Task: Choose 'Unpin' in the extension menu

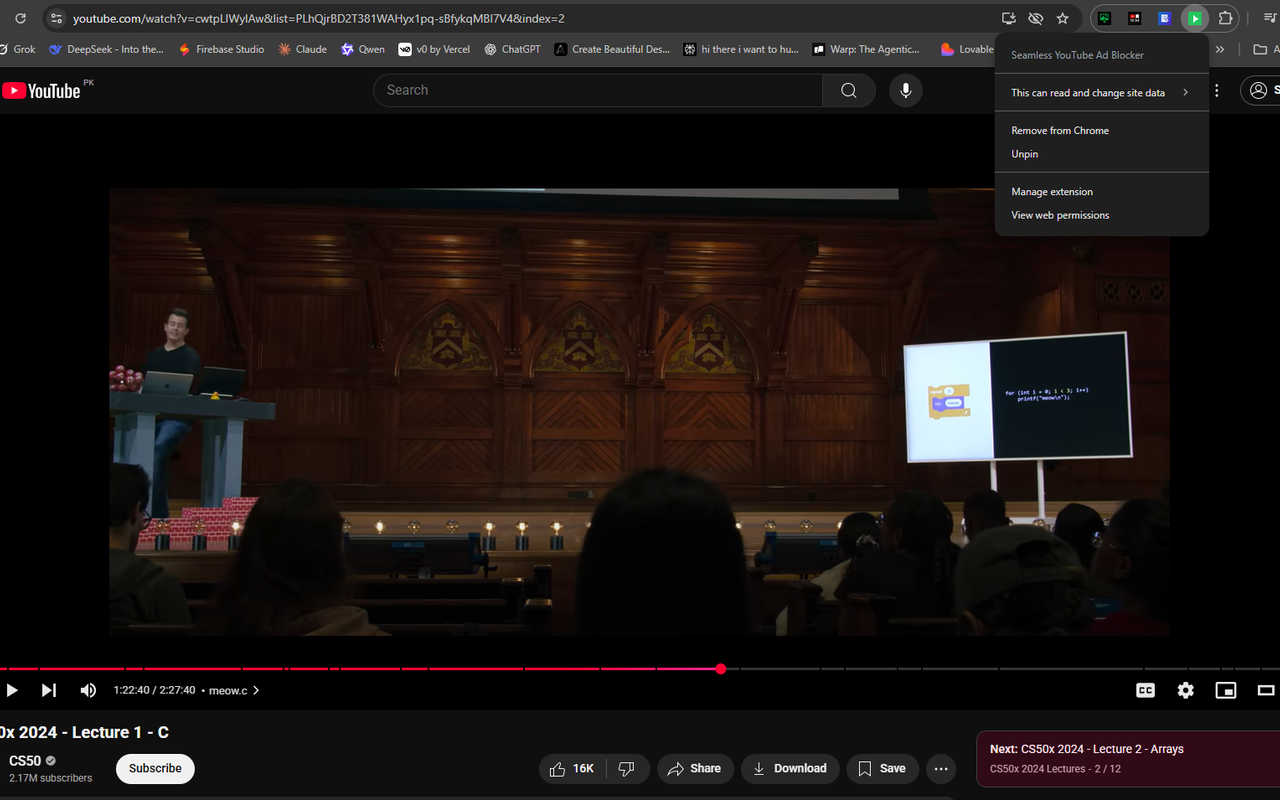Action: click(x=1024, y=153)
